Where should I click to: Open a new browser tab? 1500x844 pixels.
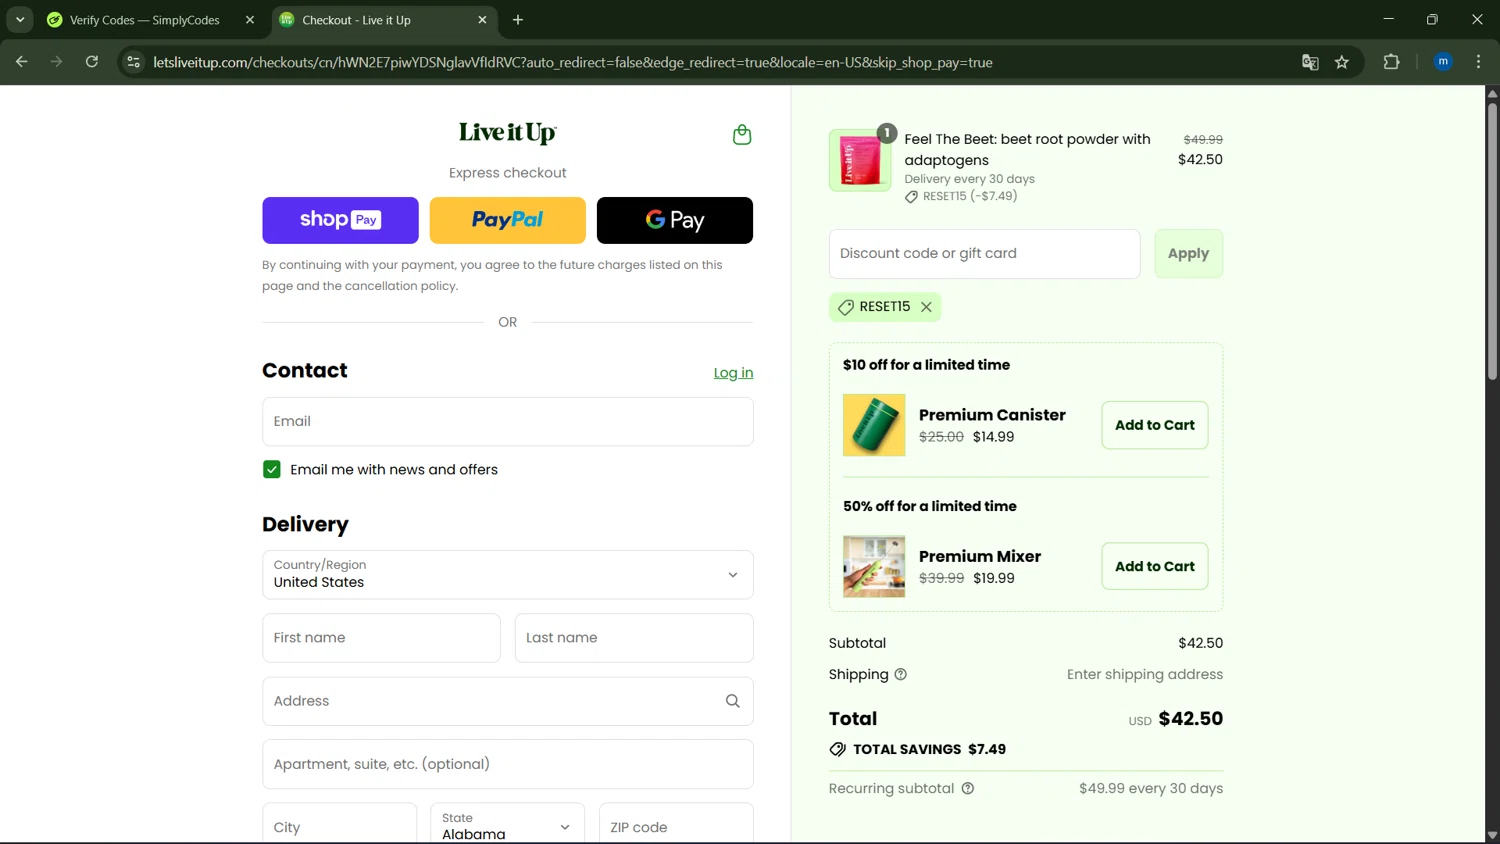click(x=518, y=20)
